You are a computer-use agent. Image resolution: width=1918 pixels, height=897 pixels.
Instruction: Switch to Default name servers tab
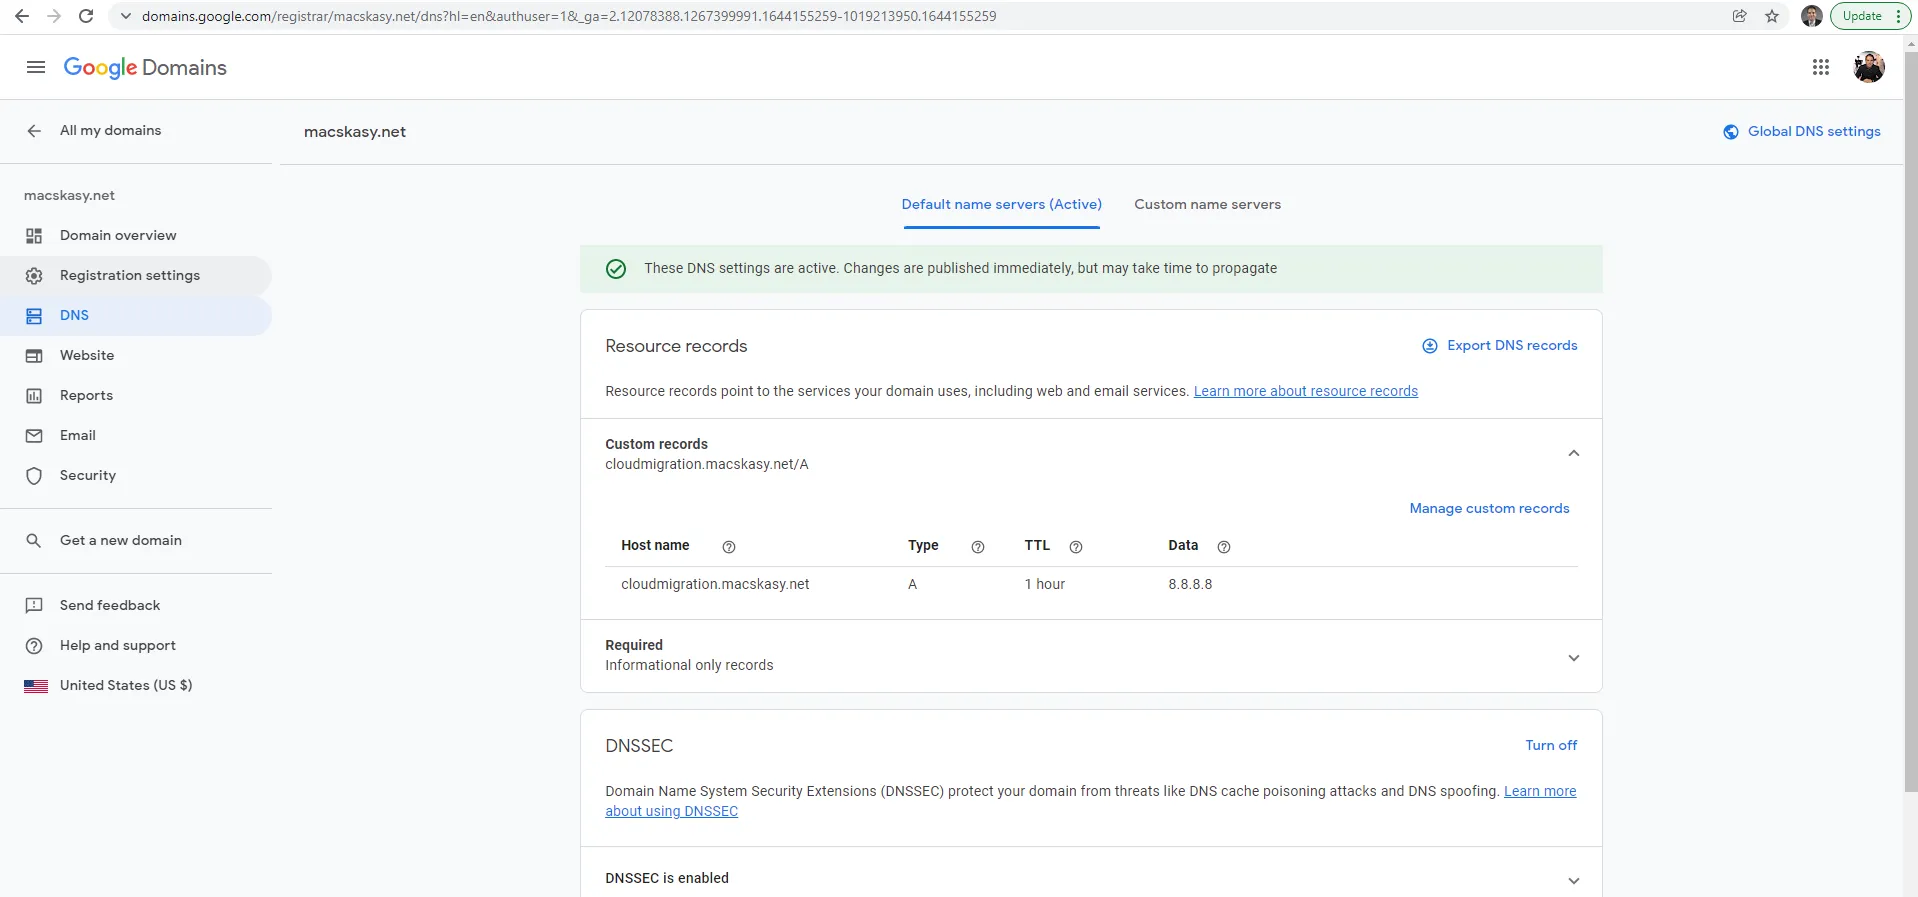tap(1002, 205)
